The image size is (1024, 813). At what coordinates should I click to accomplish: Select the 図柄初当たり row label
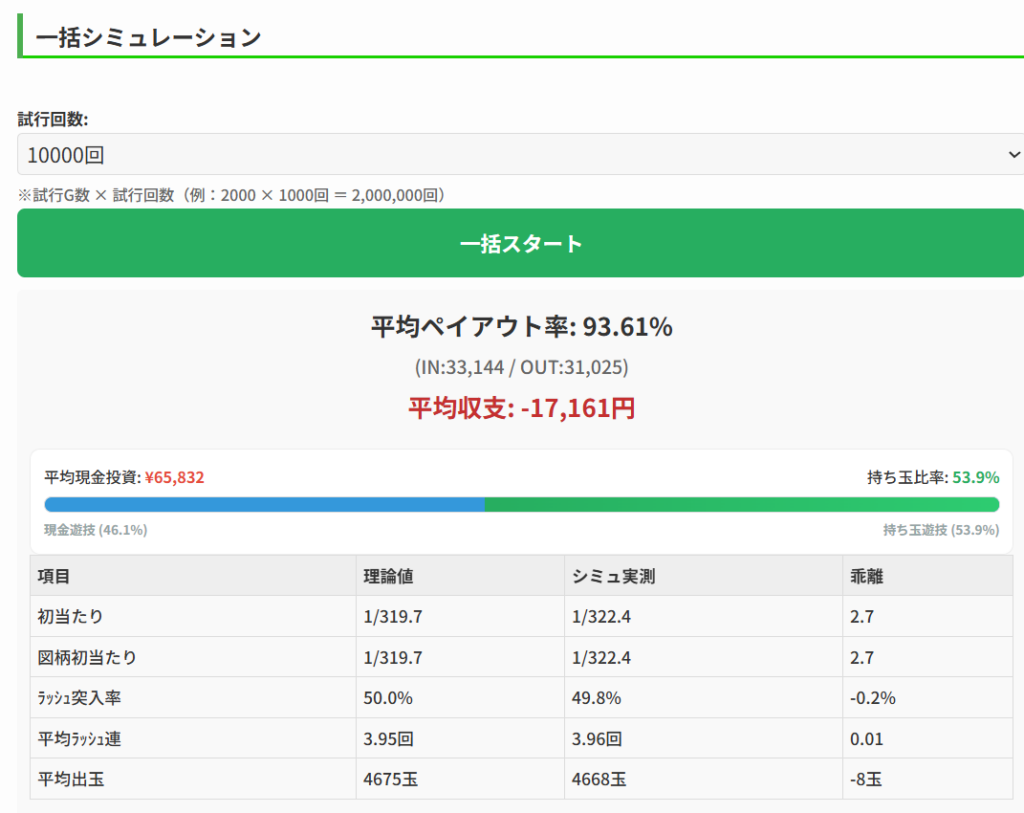click(x=87, y=658)
